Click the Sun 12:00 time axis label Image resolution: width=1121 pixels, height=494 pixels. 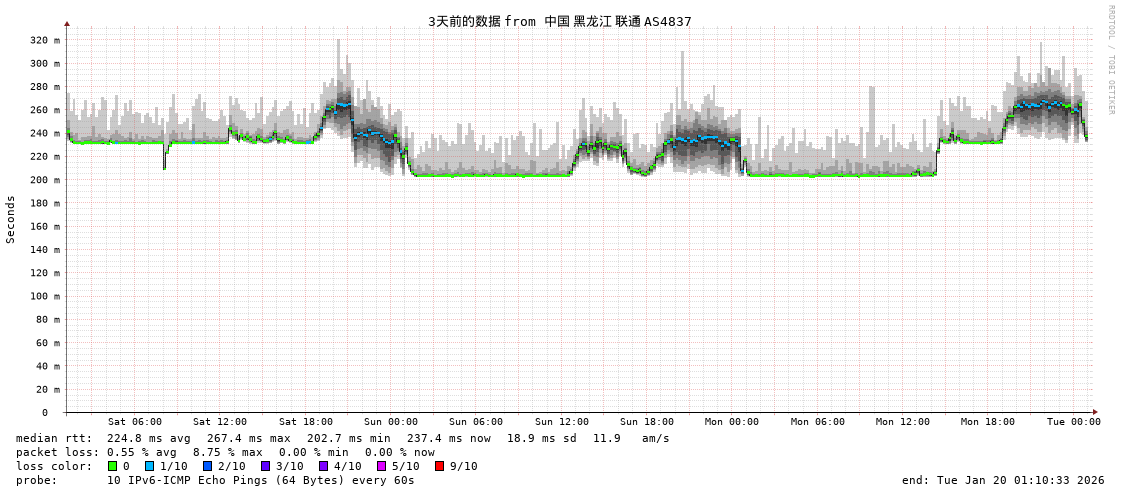point(561,422)
